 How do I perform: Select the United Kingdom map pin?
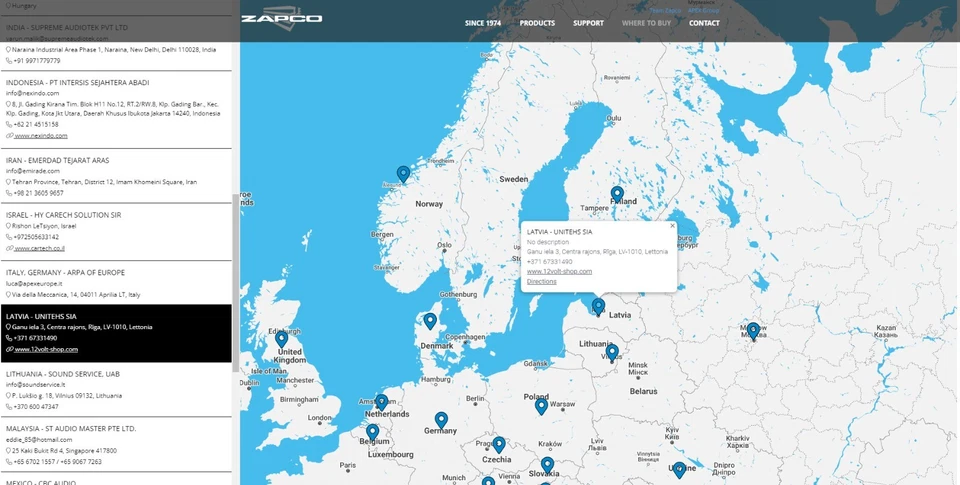coord(282,340)
